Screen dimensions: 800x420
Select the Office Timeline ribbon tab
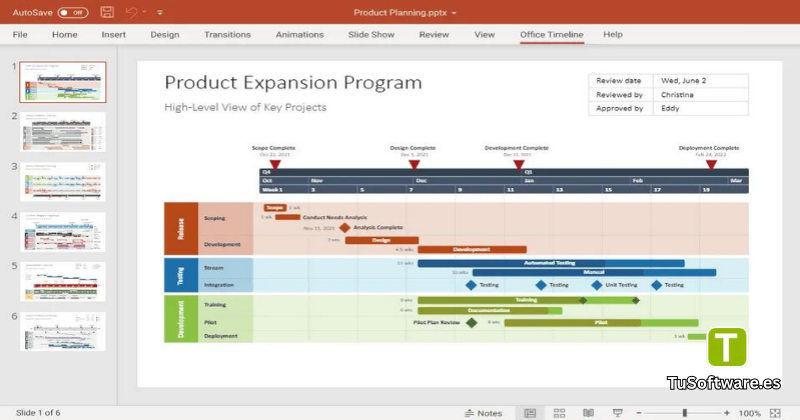(x=552, y=34)
